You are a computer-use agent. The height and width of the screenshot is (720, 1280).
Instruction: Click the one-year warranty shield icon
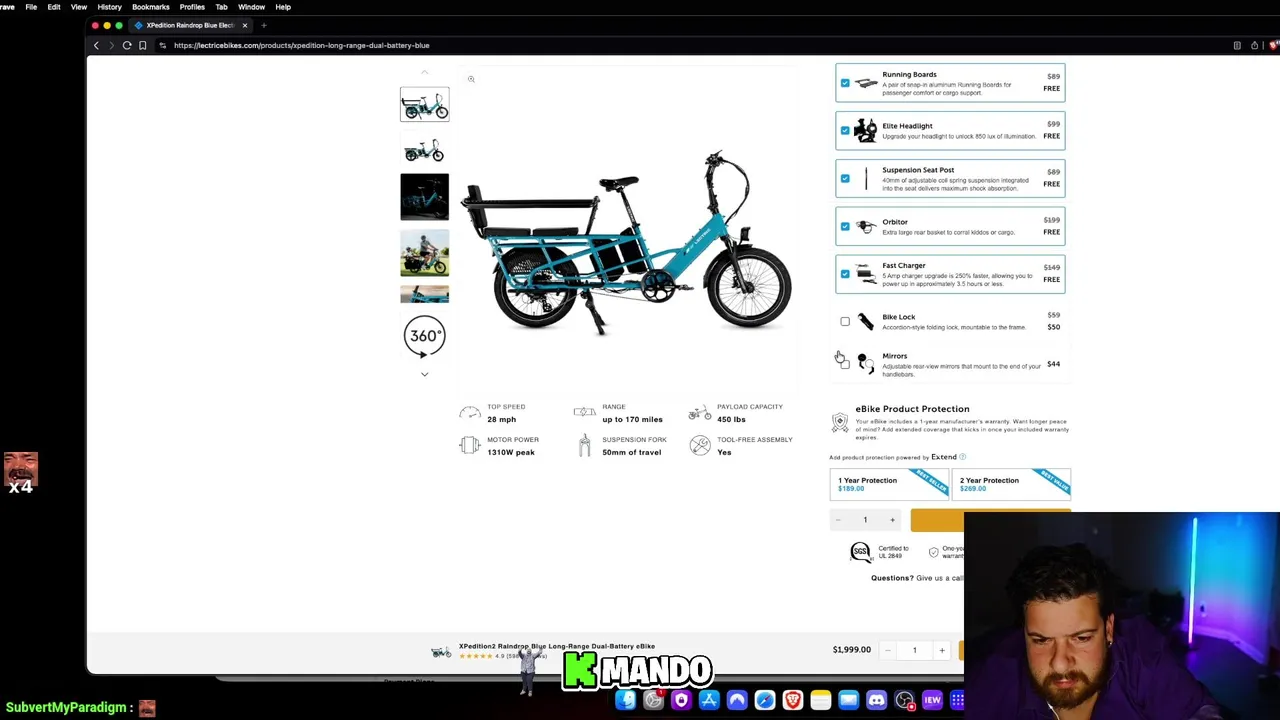pyautogui.click(x=933, y=552)
